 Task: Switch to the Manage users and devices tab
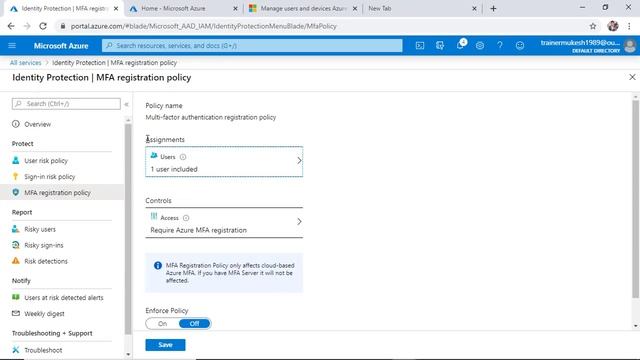[303, 8]
